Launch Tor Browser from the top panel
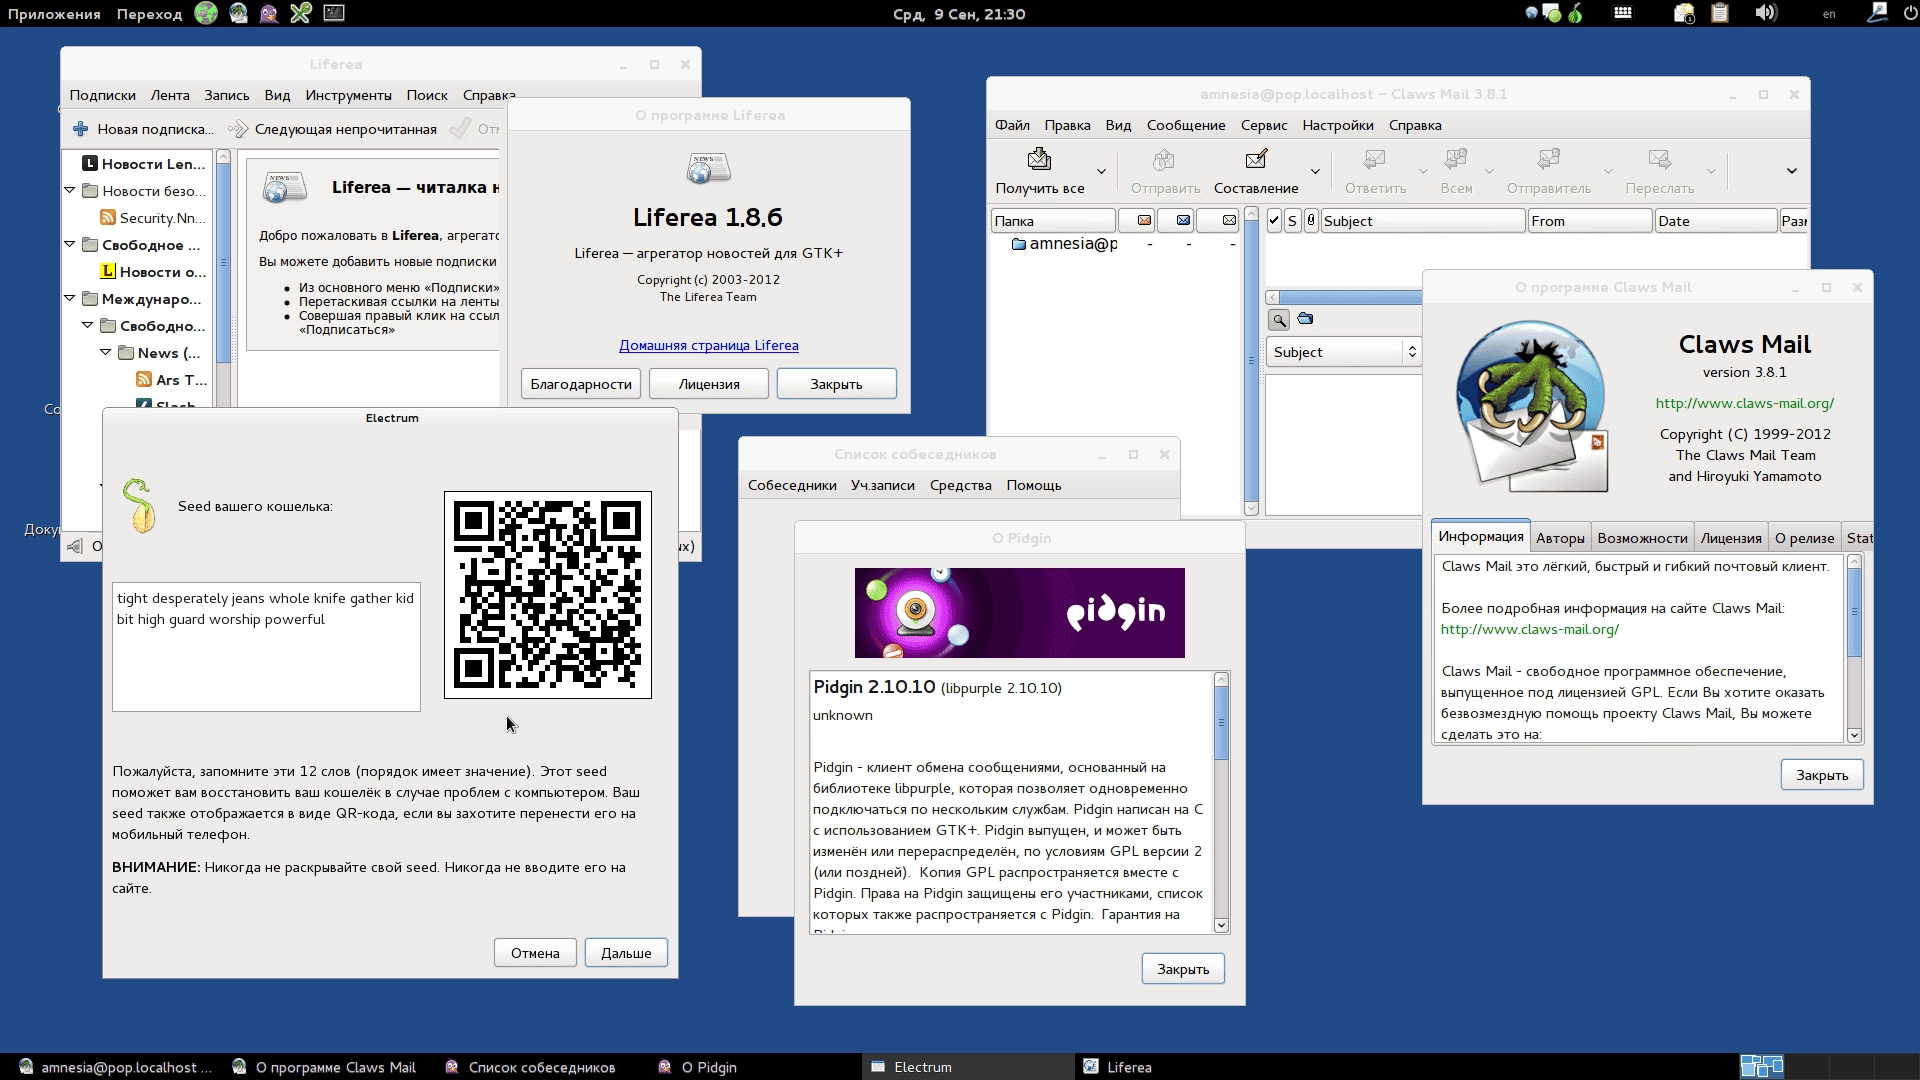This screenshot has height=1080, width=1920. click(206, 13)
